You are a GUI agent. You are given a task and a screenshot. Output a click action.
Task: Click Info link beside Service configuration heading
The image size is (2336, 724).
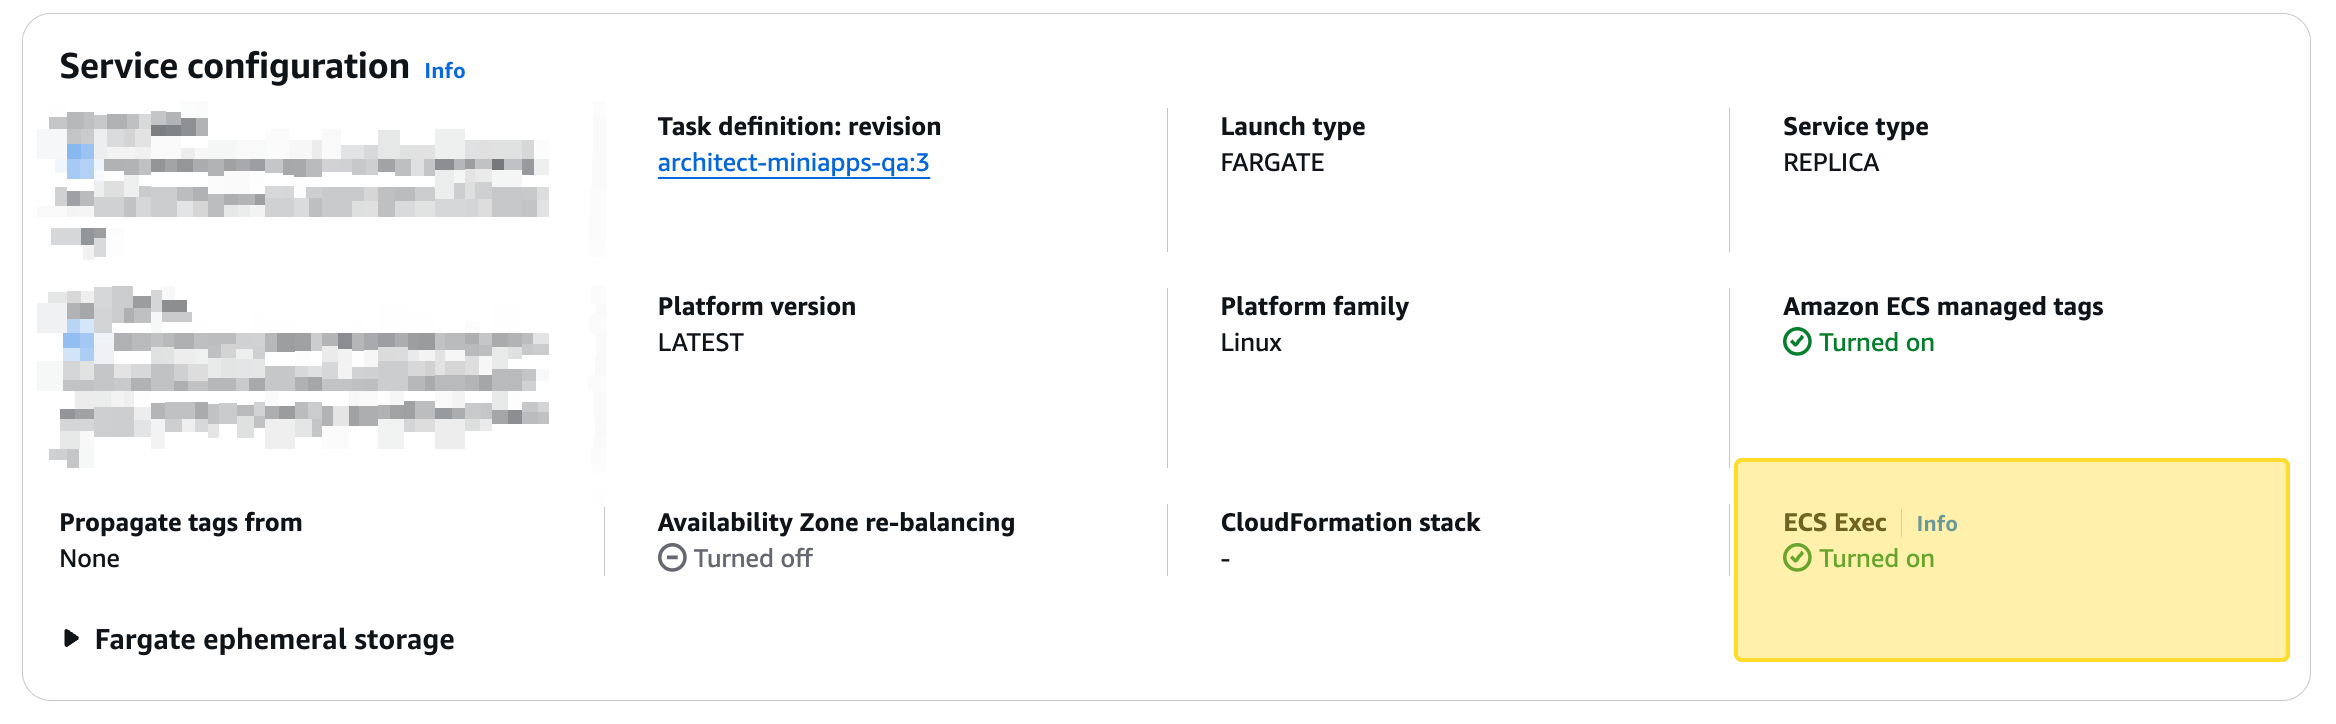(x=445, y=71)
